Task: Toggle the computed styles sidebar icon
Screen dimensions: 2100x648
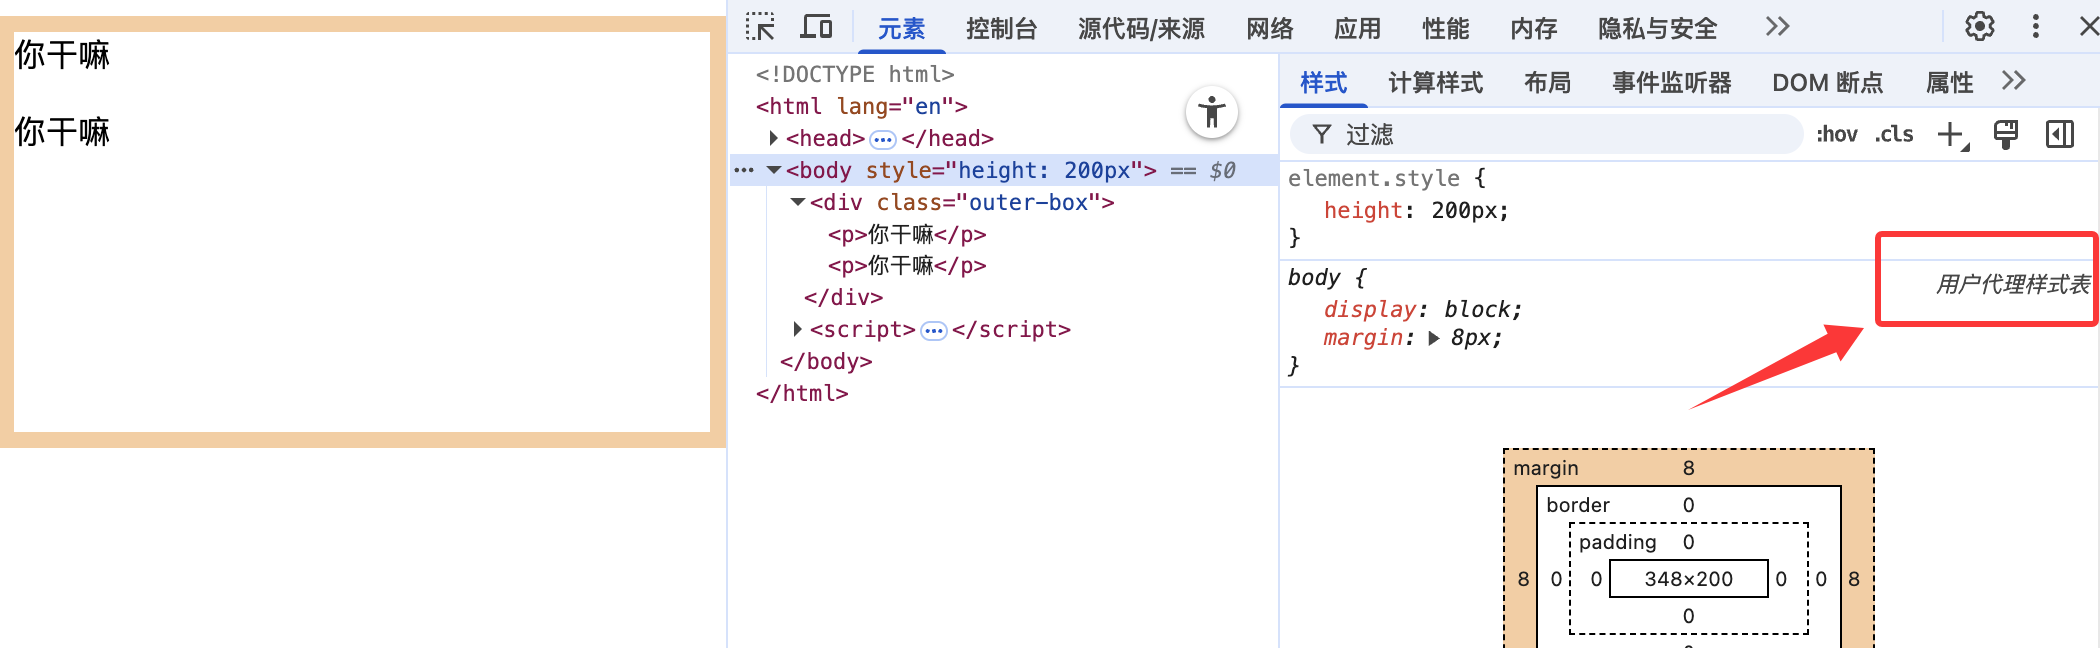Action: click(2059, 134)
